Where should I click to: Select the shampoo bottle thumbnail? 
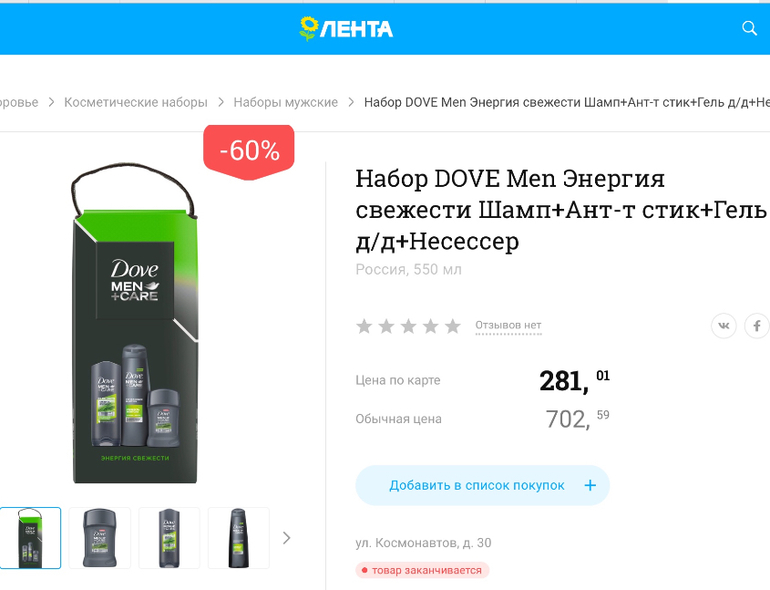tap(239, 538)
